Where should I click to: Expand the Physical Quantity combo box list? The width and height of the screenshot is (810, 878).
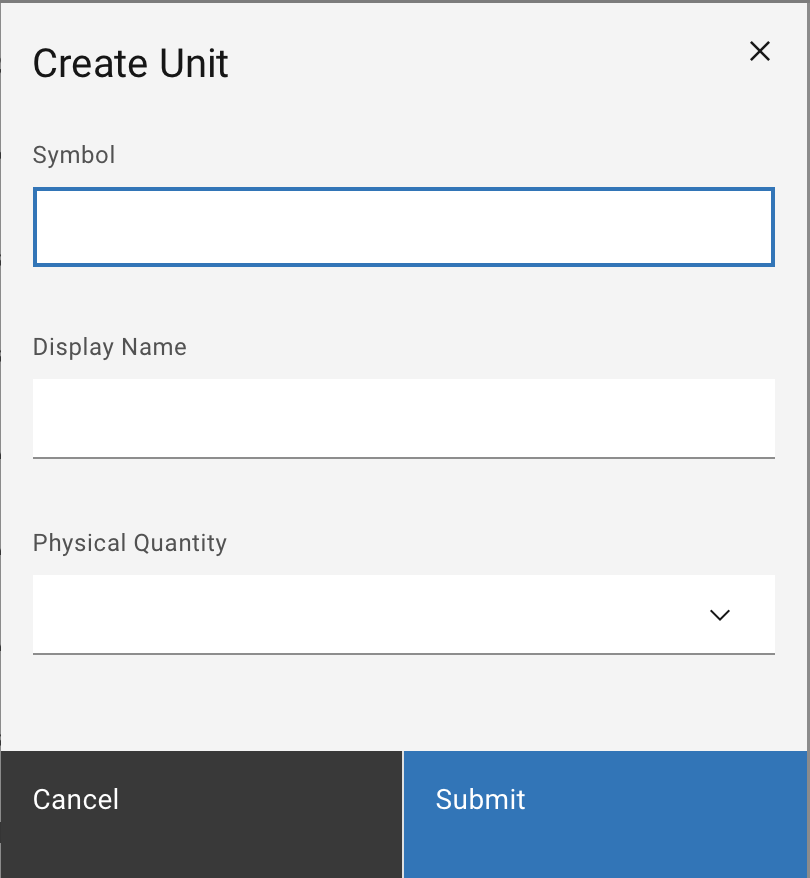403,614
